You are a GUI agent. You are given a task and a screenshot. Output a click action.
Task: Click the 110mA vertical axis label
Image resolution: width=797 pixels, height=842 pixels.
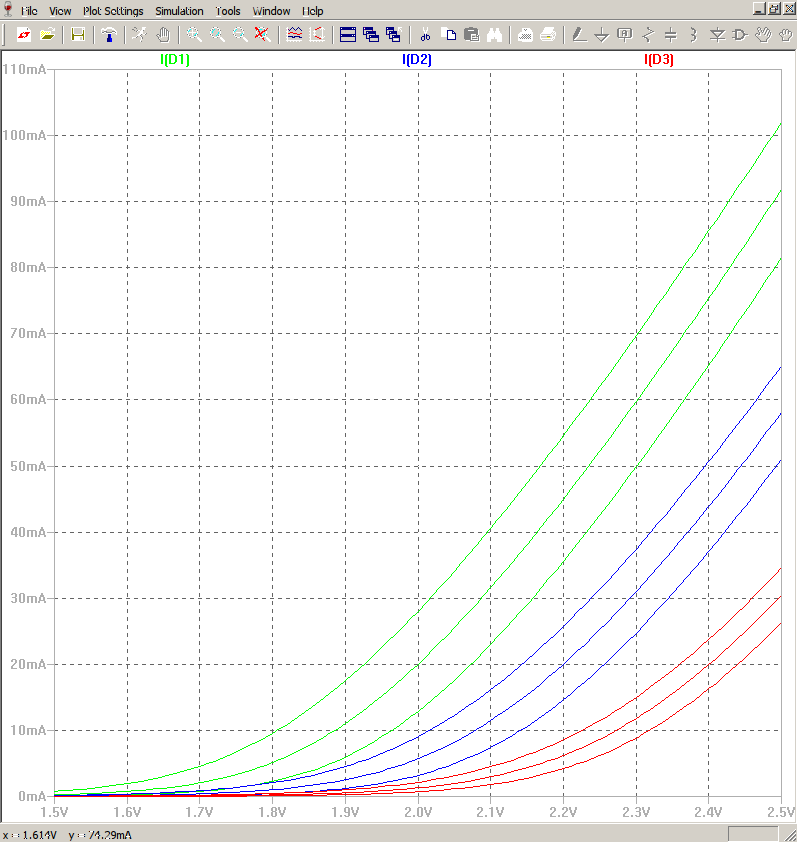coord(24,69)
